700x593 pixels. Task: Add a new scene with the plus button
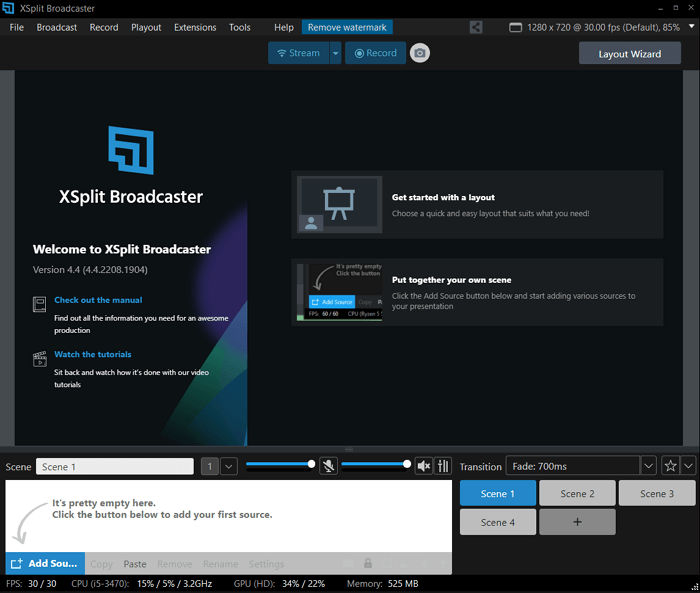(x=577, y=522)
